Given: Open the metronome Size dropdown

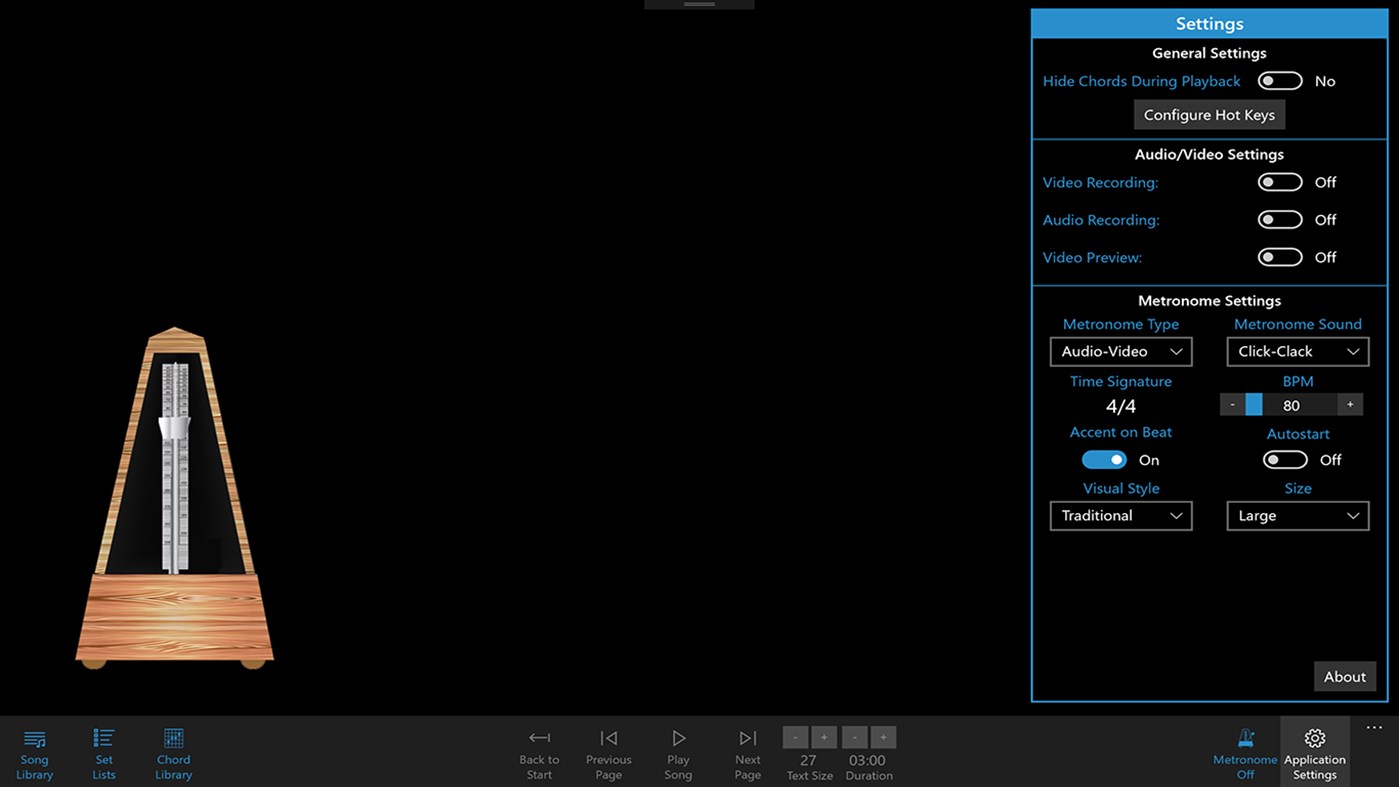Looking at the screenshot, I should click(x=1297, y=515).
